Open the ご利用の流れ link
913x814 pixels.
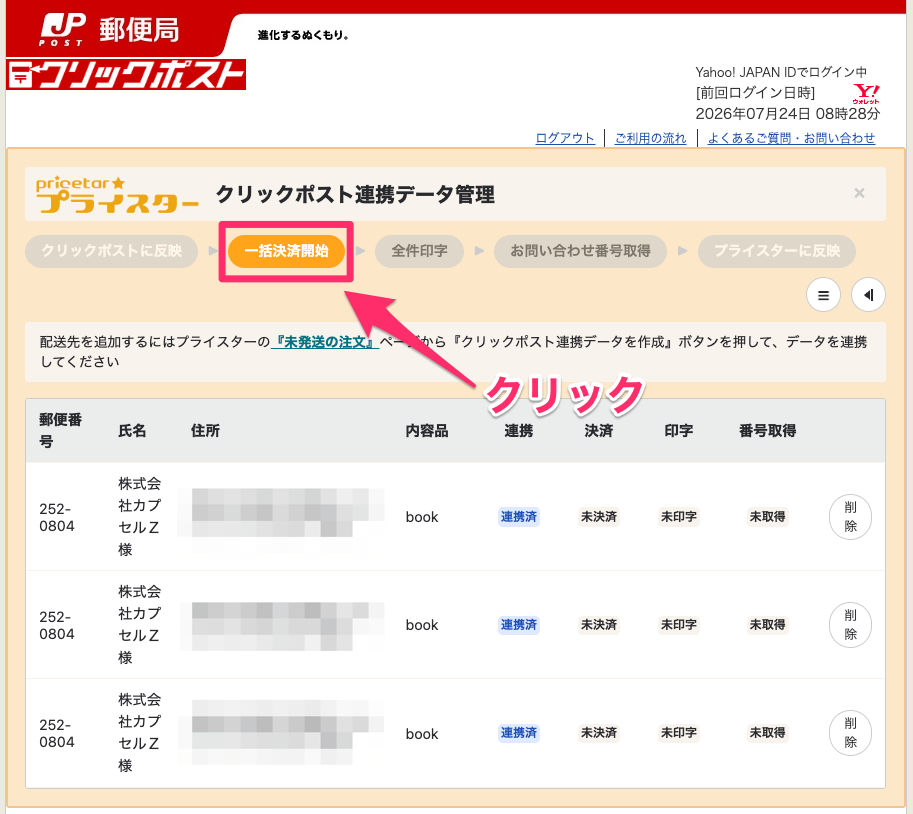pos(650,139)
